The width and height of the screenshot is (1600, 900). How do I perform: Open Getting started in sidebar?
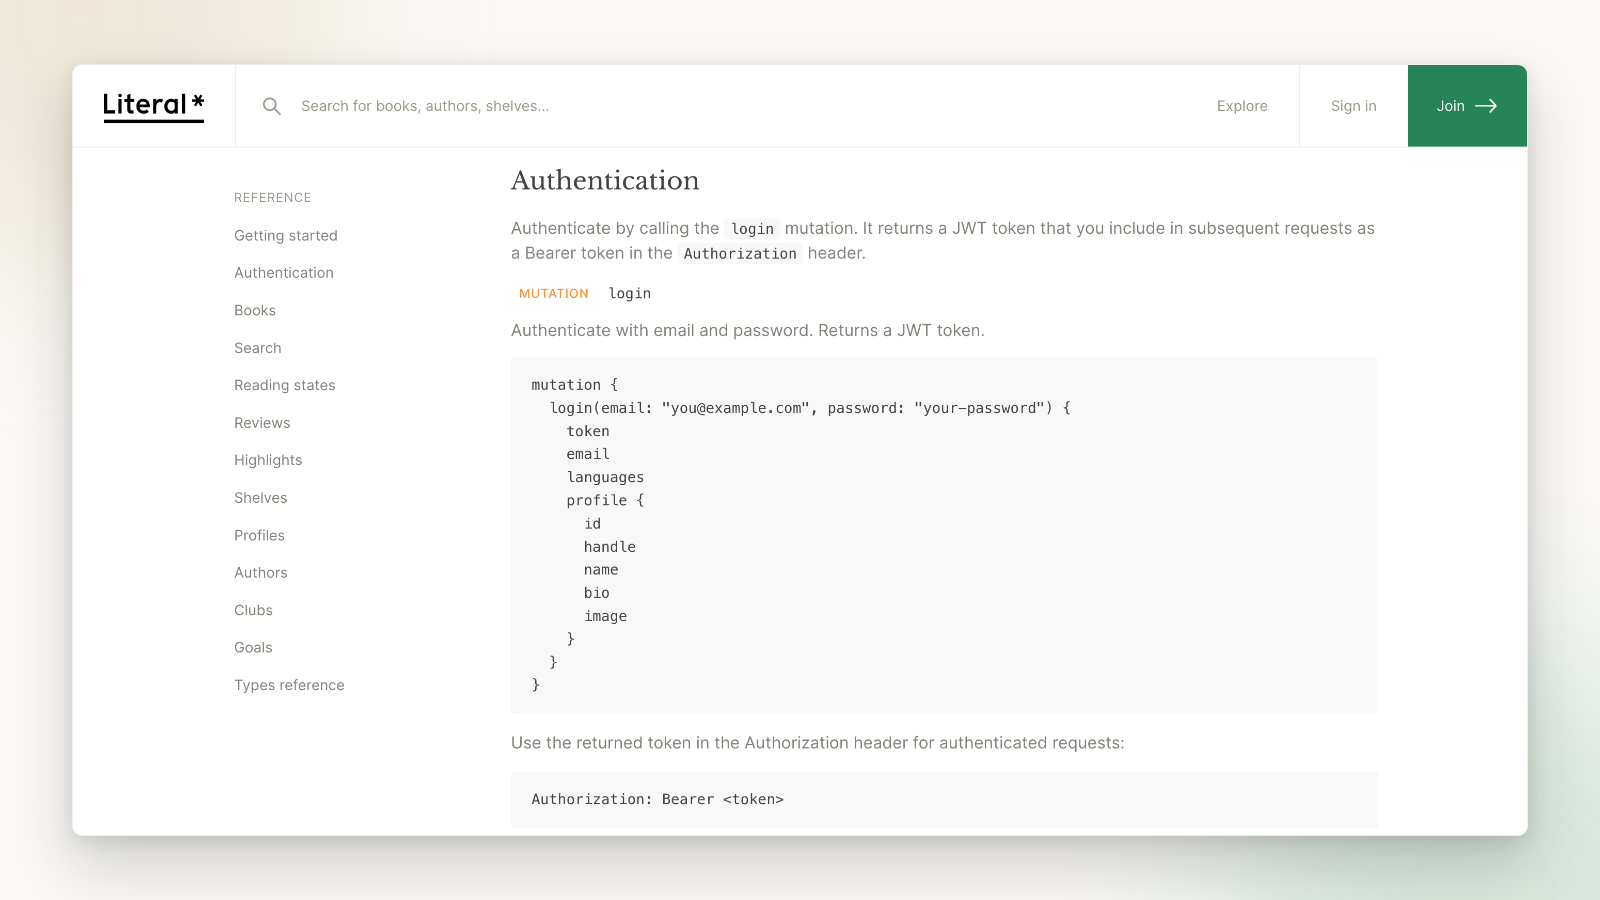[x=286, y=236]
